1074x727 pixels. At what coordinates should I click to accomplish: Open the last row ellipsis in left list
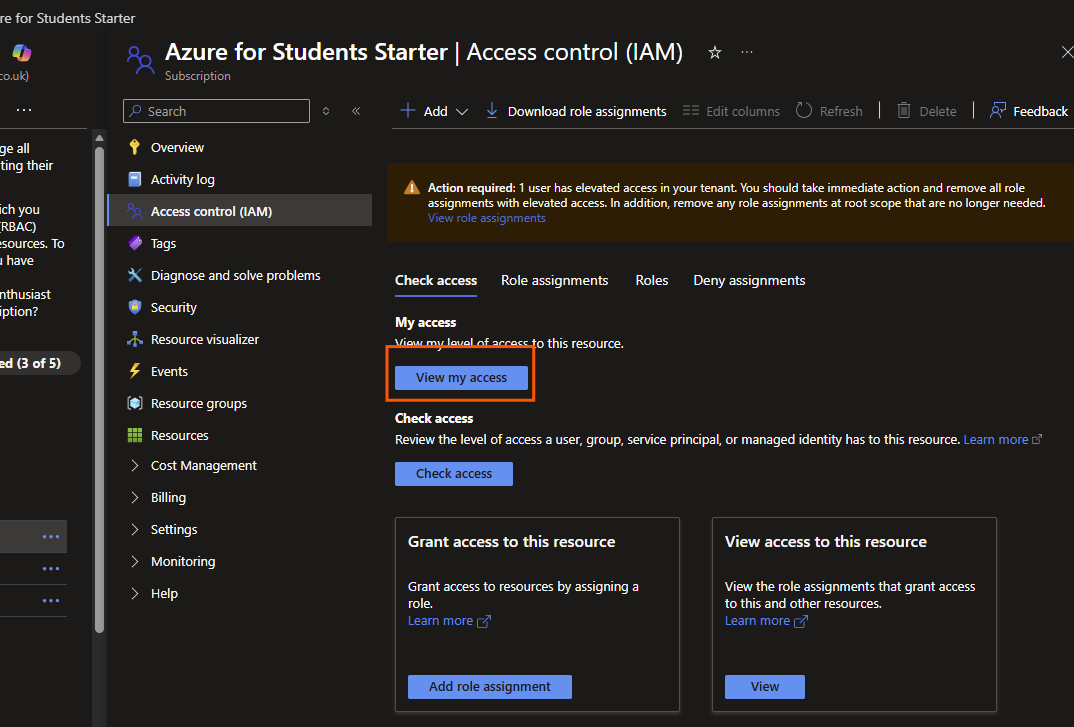coord(51,601)
